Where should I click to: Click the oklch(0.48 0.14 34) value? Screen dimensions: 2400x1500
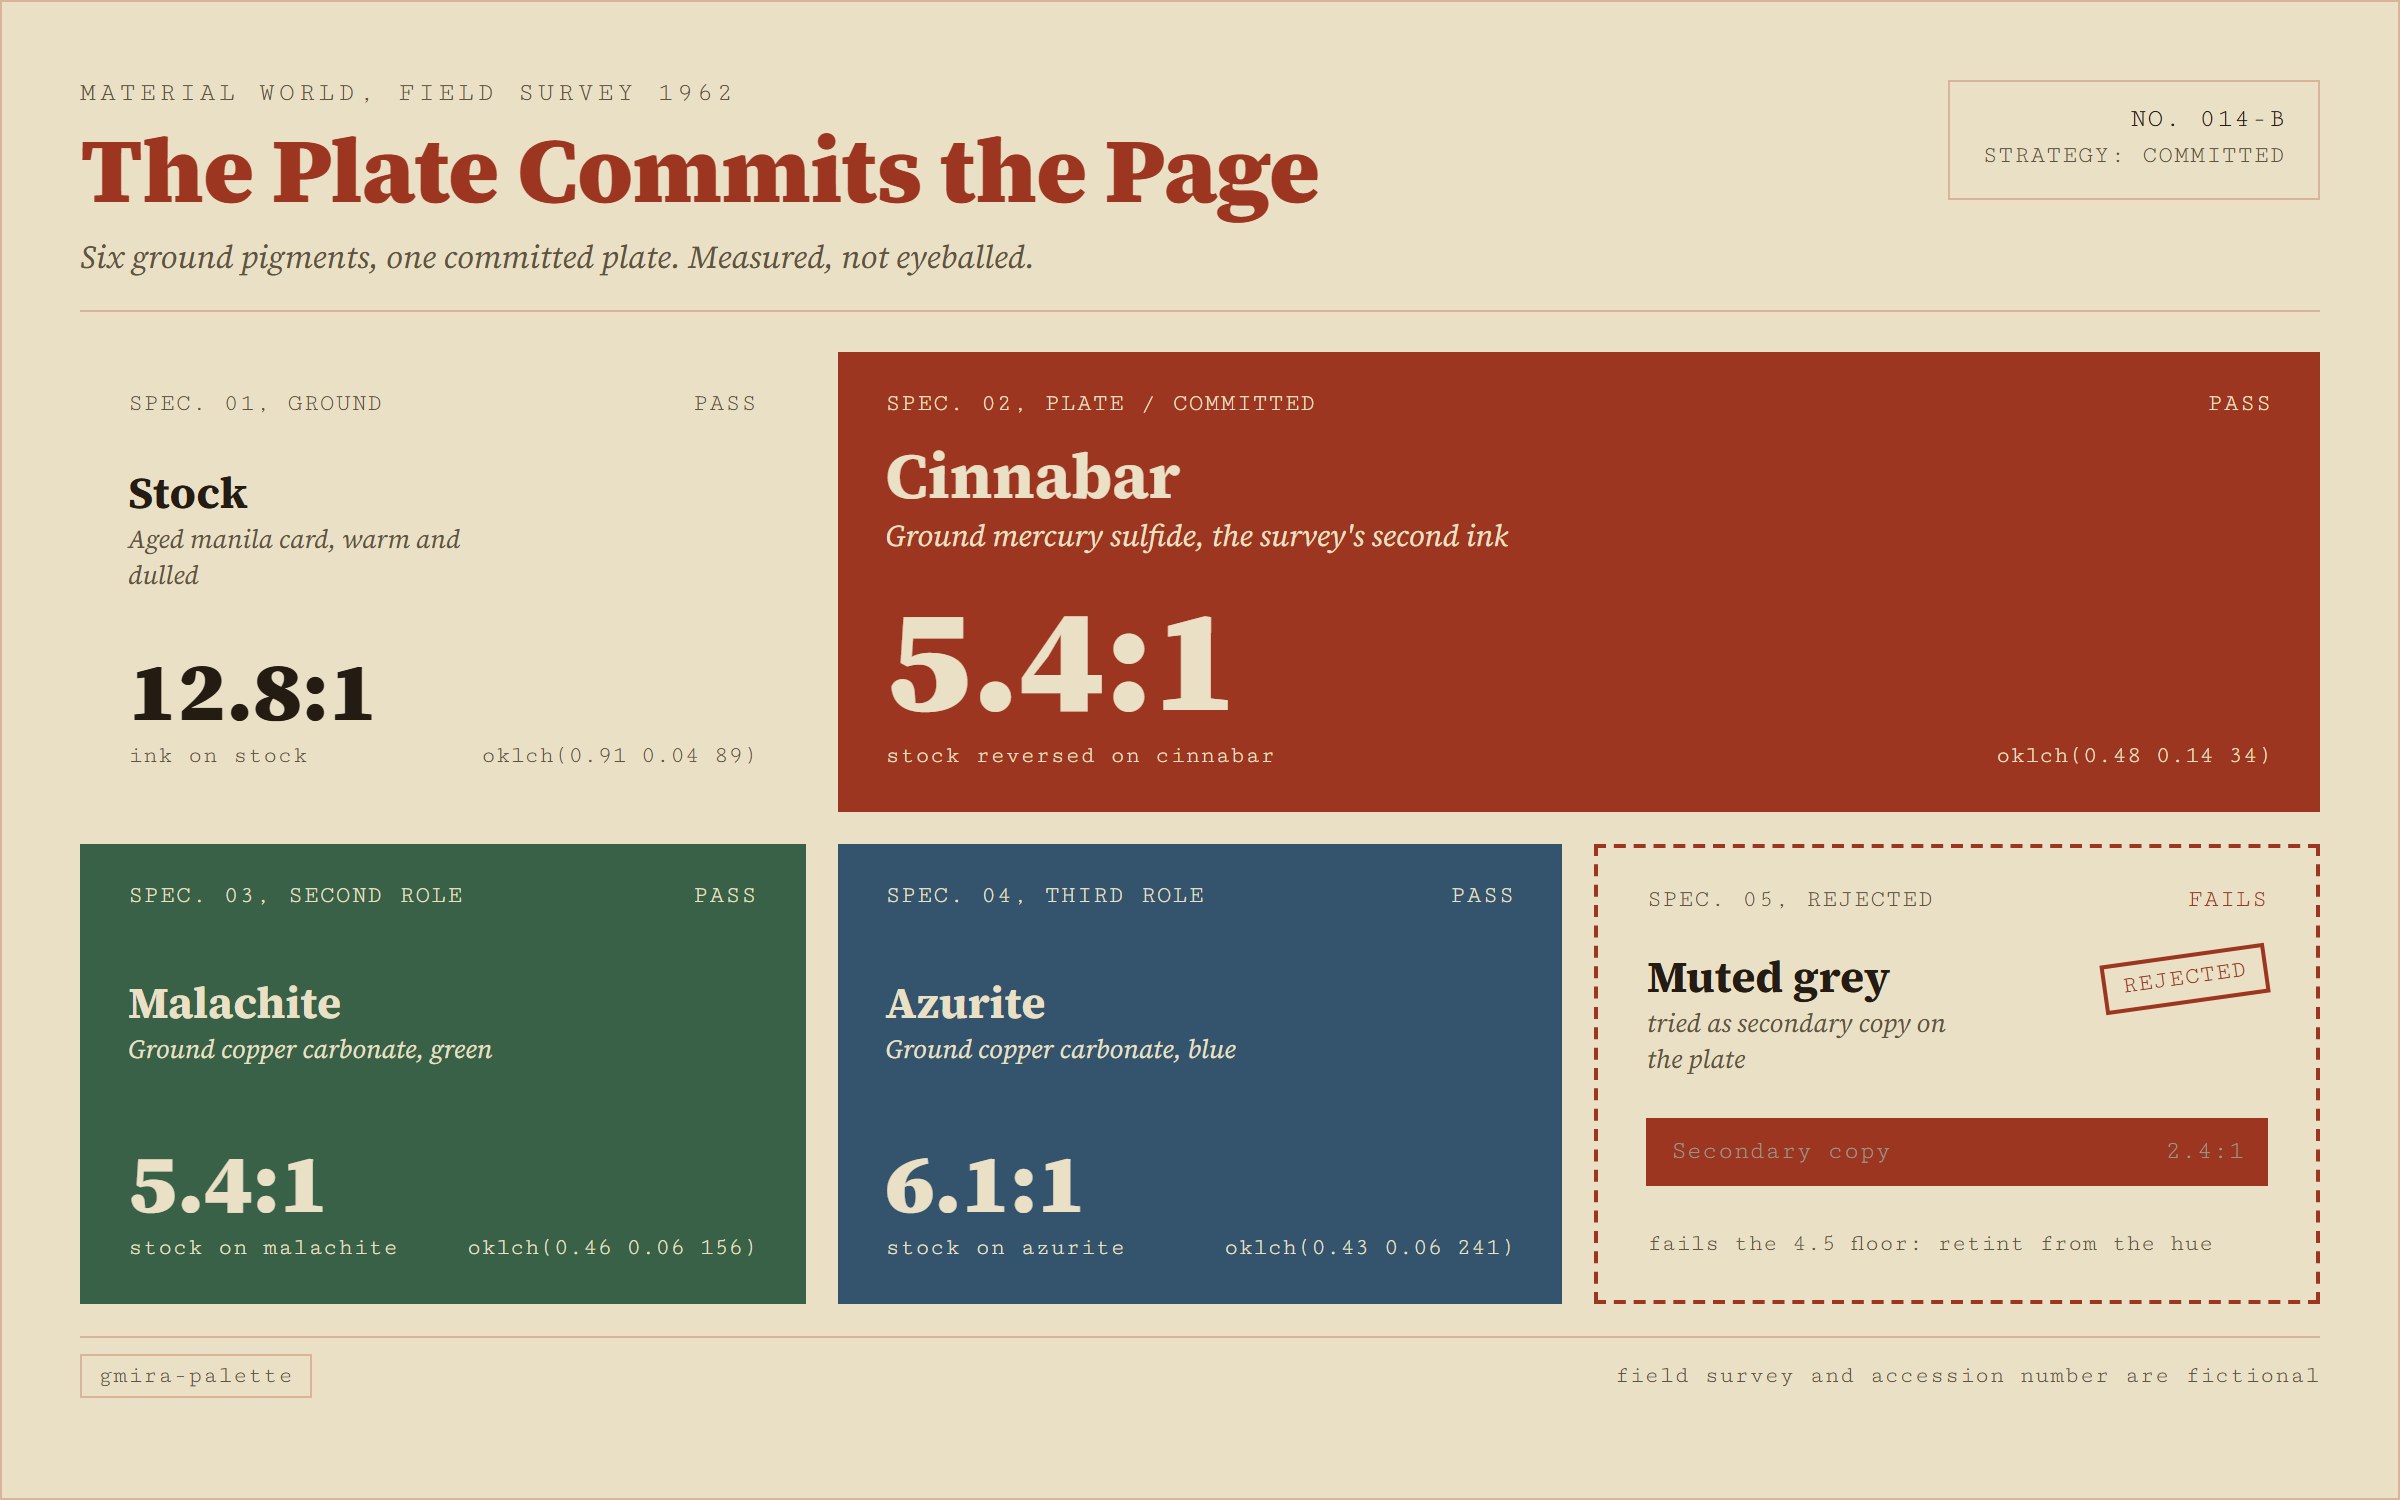pos(2134,756)
